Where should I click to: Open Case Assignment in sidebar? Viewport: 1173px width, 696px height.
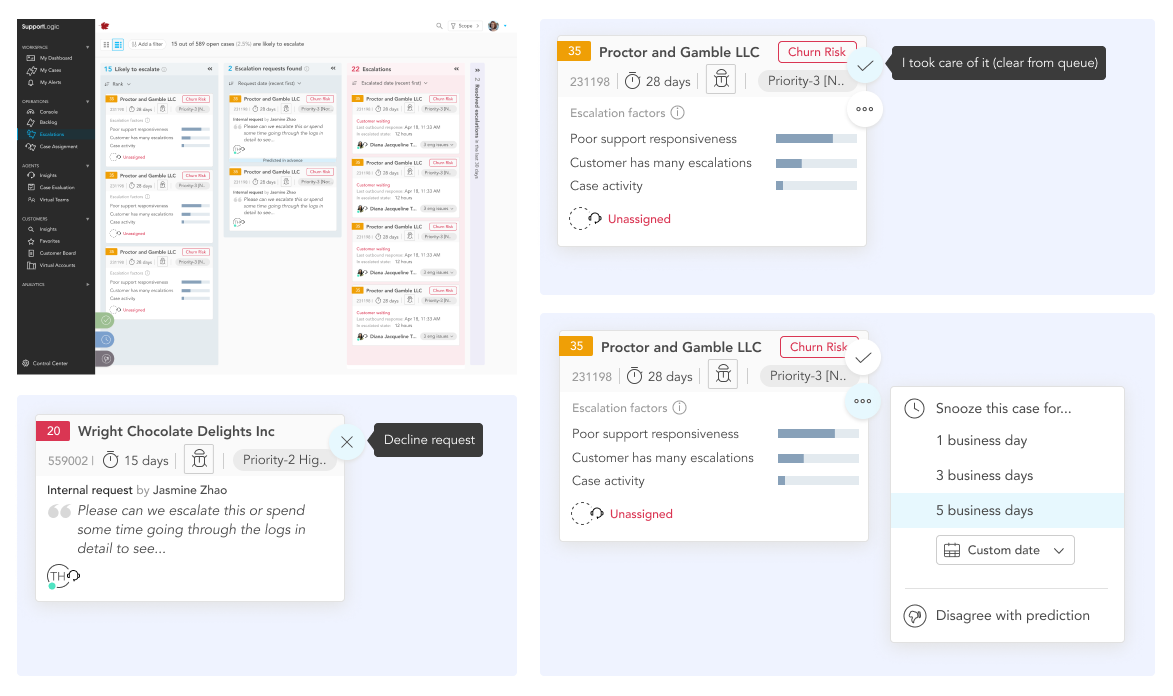click(x=52, y=147)
